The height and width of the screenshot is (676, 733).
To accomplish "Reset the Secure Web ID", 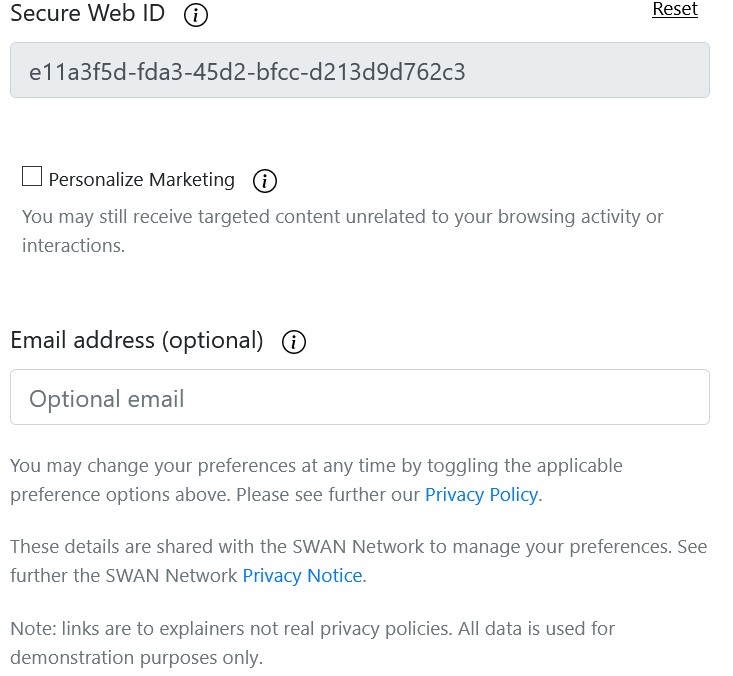I will point(674,9).
